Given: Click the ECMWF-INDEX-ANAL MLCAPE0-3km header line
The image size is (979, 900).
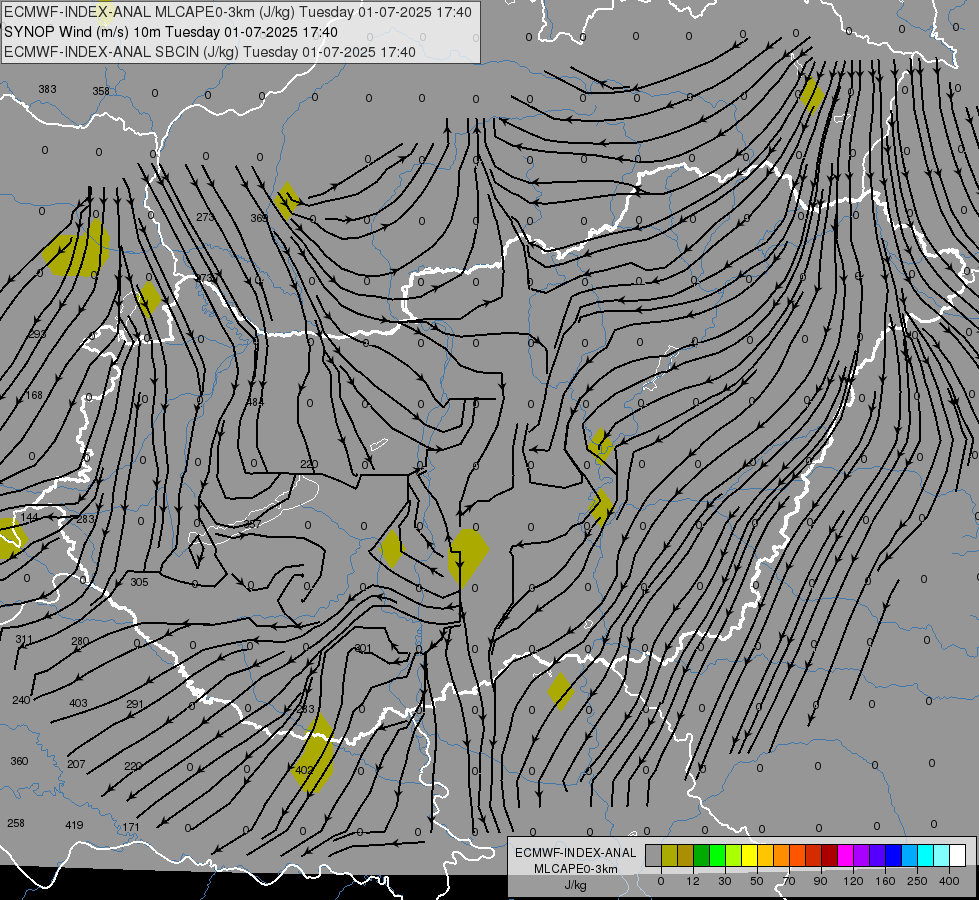Looking at the screenshot, I should [x=237, y=12].
